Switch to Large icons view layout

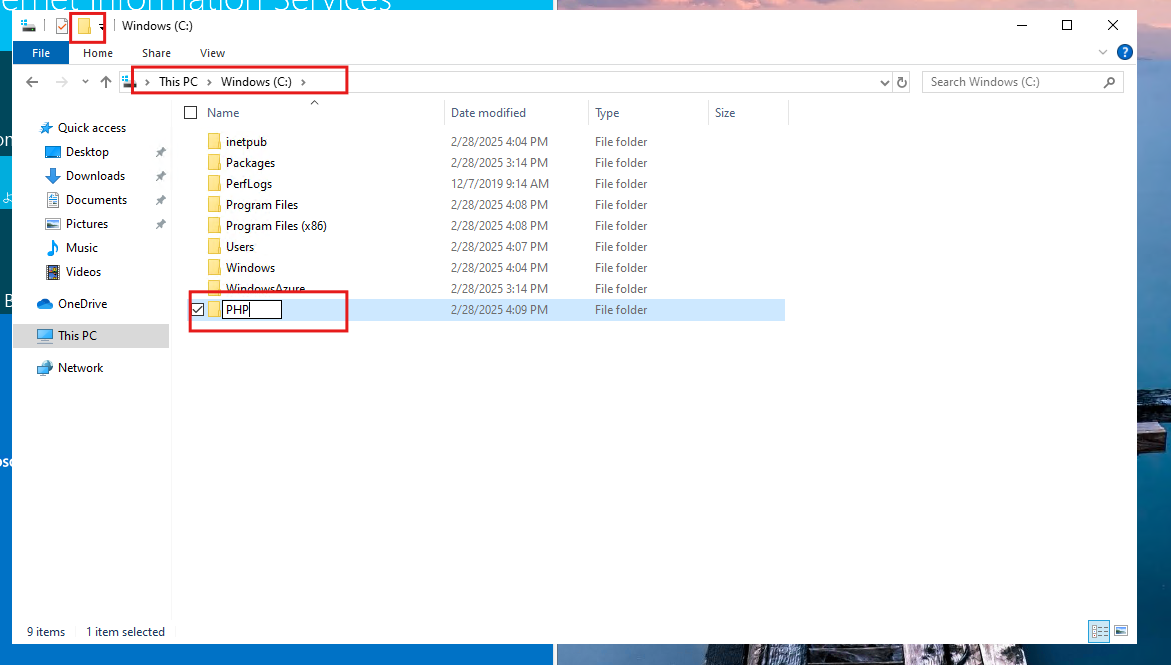[1121, 631]
